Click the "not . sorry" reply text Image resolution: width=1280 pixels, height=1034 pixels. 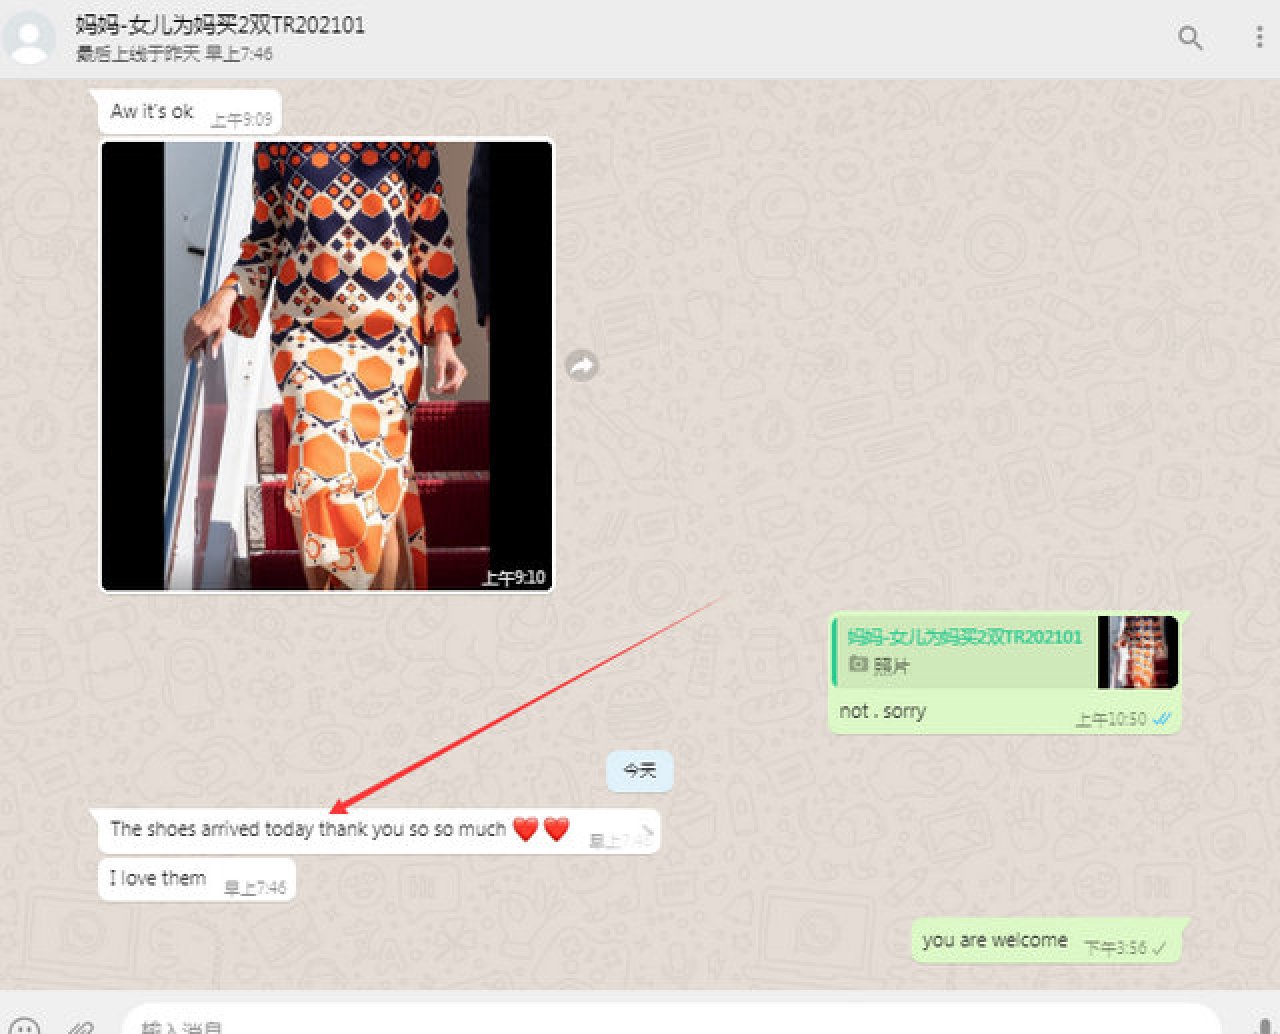coord(882,711)
